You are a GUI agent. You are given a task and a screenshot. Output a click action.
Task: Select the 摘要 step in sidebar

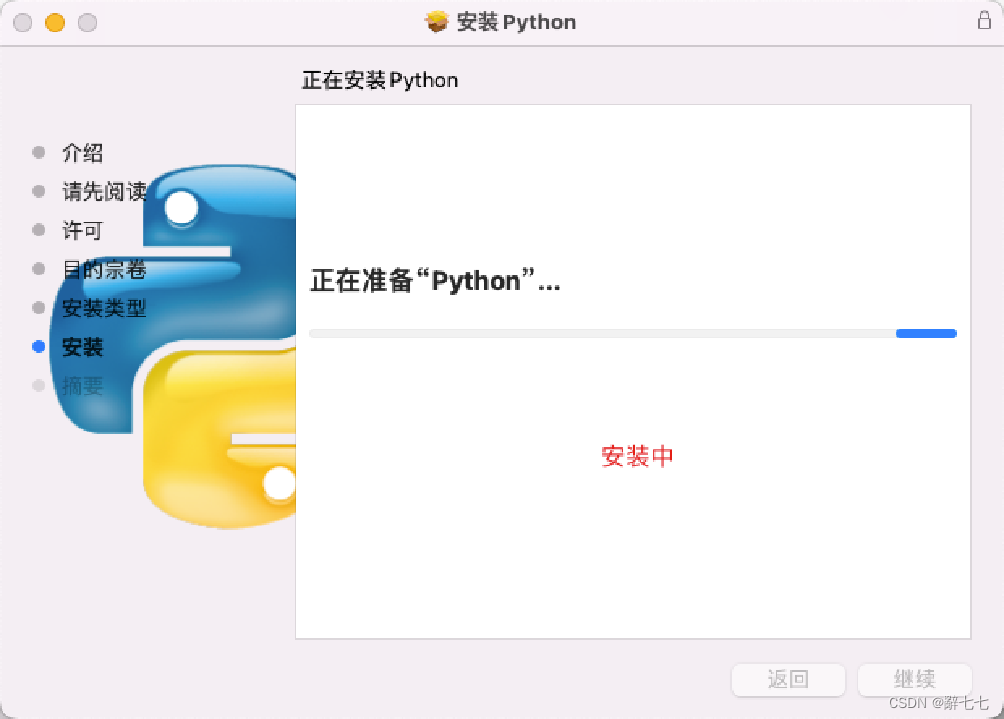click(x=82, y=386)
